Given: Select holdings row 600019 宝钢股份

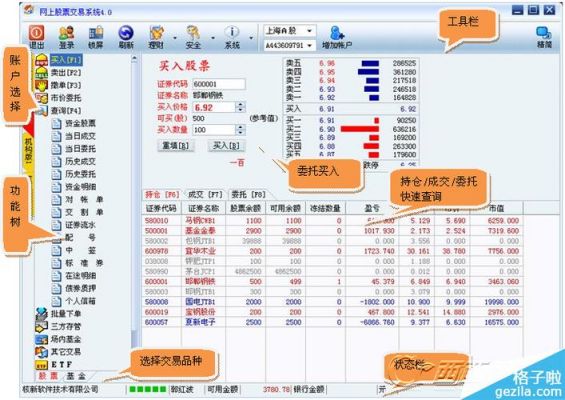Looking at the screenshot, I should pyautogui.click(x=332, y=312).
